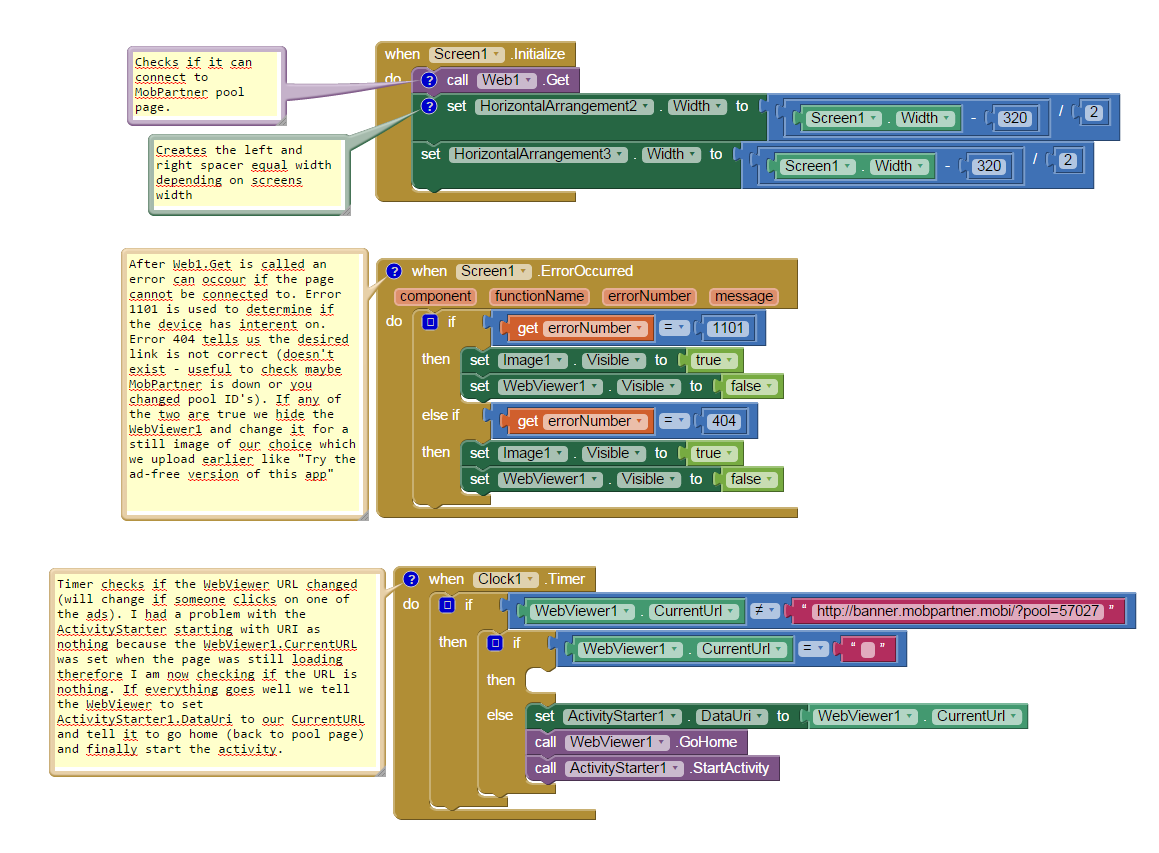Edit the 1101 number field
Screen dimensions: 1159x853
tap(728, 328)
